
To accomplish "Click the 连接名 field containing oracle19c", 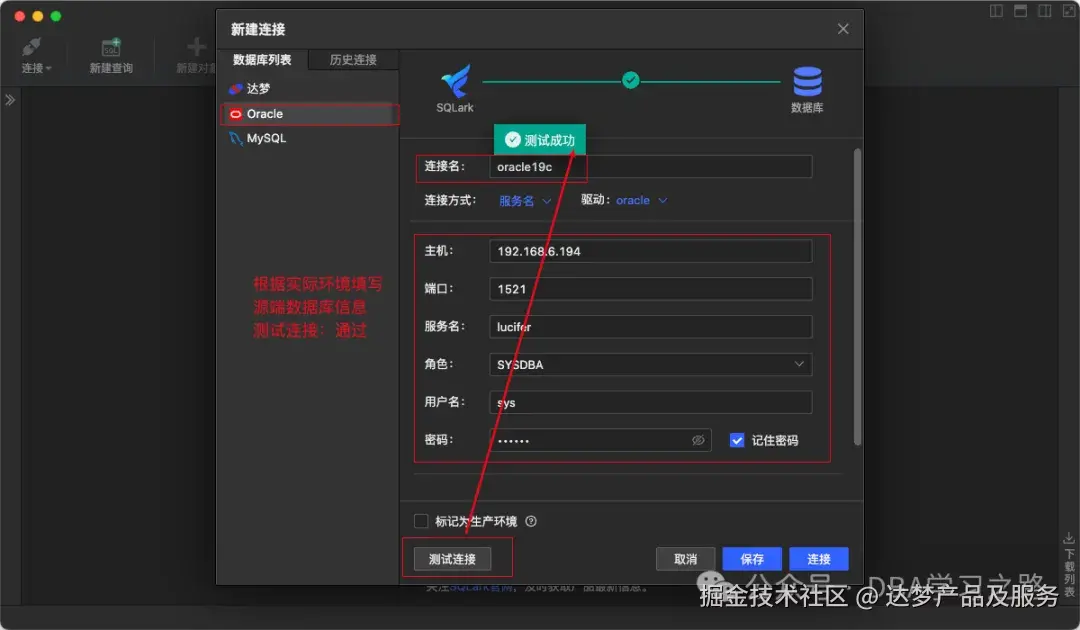I will click(x=650, y=166).
